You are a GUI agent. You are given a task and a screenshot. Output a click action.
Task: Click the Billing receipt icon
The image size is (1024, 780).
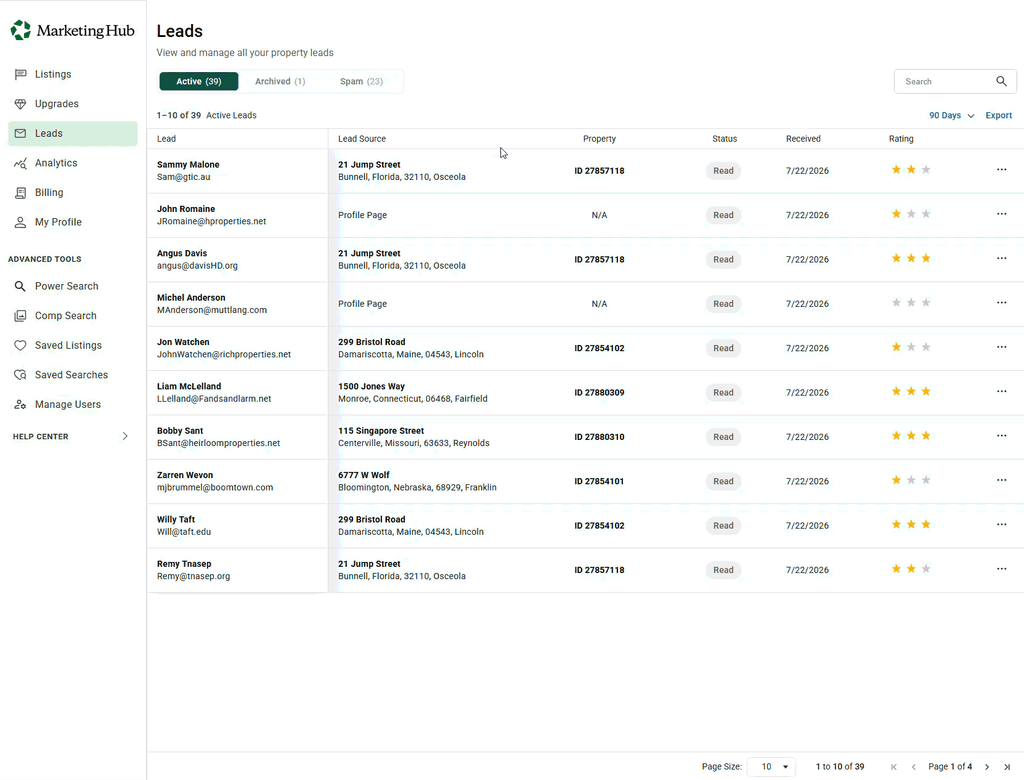click(20, 193)
